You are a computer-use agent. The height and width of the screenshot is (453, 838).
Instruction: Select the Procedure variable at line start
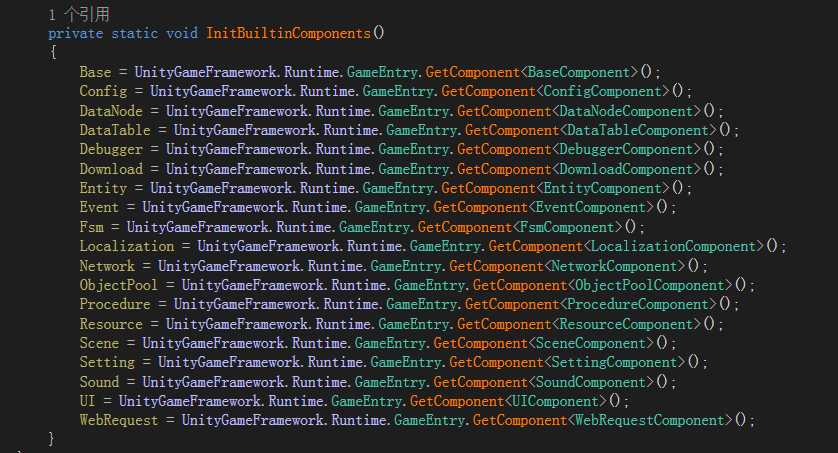pyautogui.click(x=115, y=304)
